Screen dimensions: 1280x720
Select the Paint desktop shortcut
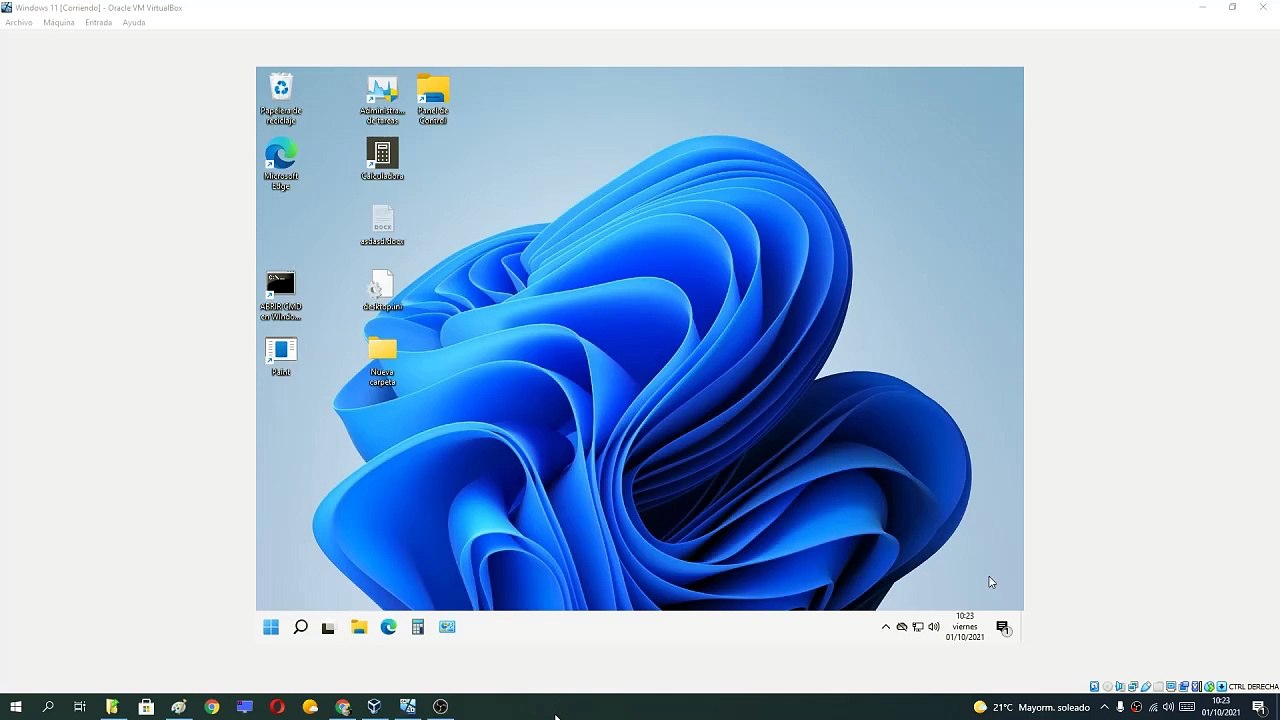coord(281,356)
